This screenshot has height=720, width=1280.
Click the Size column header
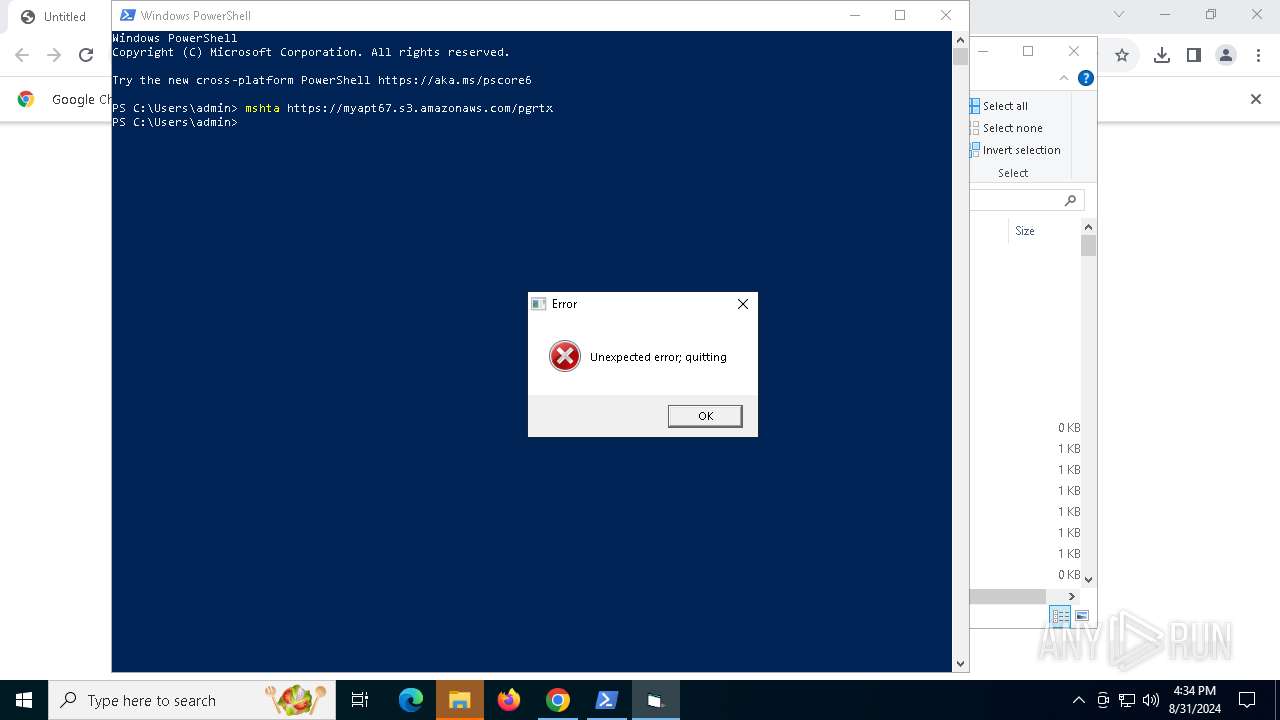pyautogui.click(x=1025, y=231)
